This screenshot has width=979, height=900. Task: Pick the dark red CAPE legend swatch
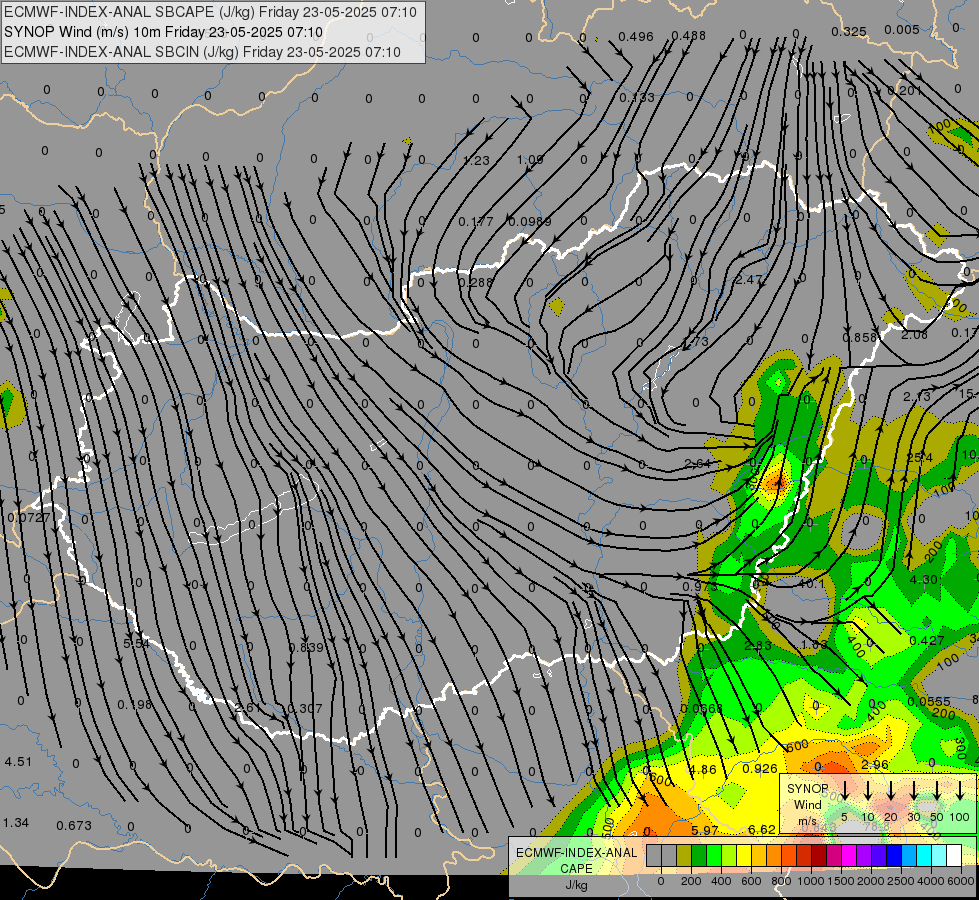click(819, 856)
